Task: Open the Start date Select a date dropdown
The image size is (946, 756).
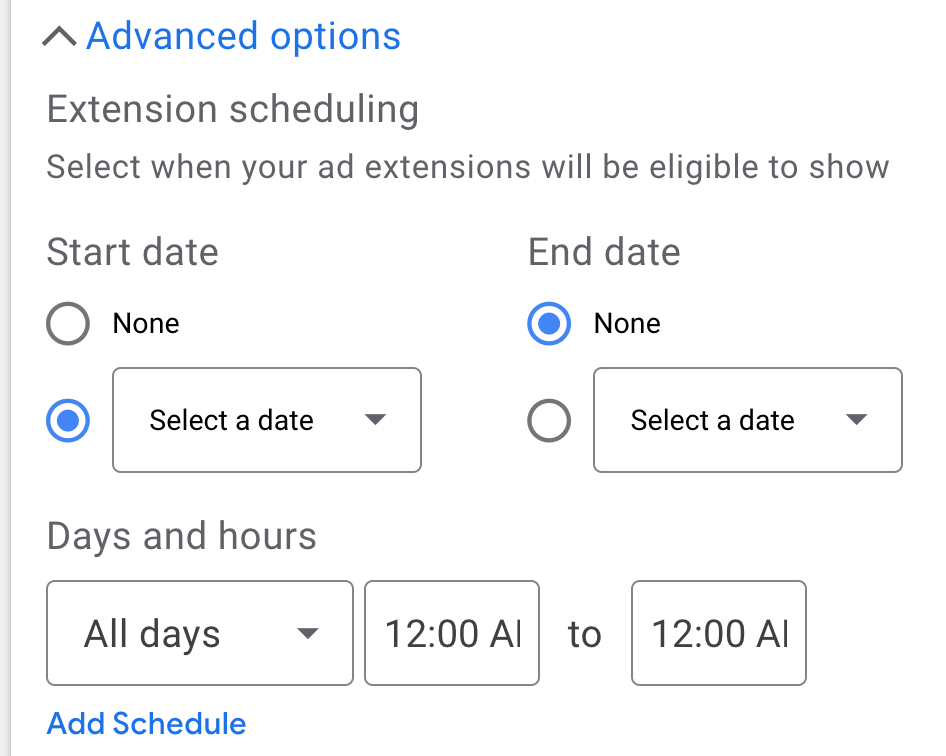Action: click(267, 421)
